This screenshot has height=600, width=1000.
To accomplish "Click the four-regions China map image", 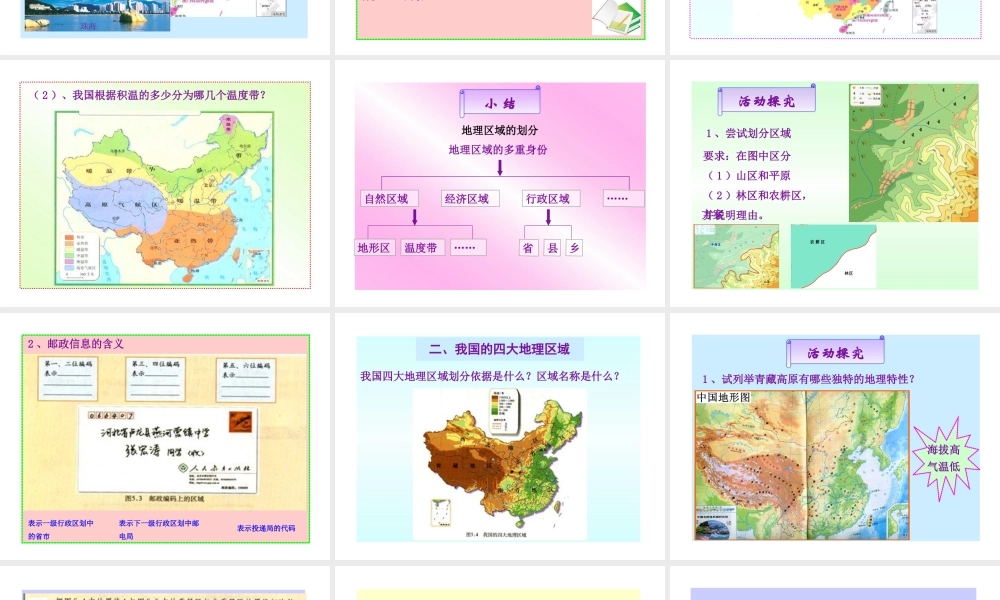I will [x=500, y=464].
